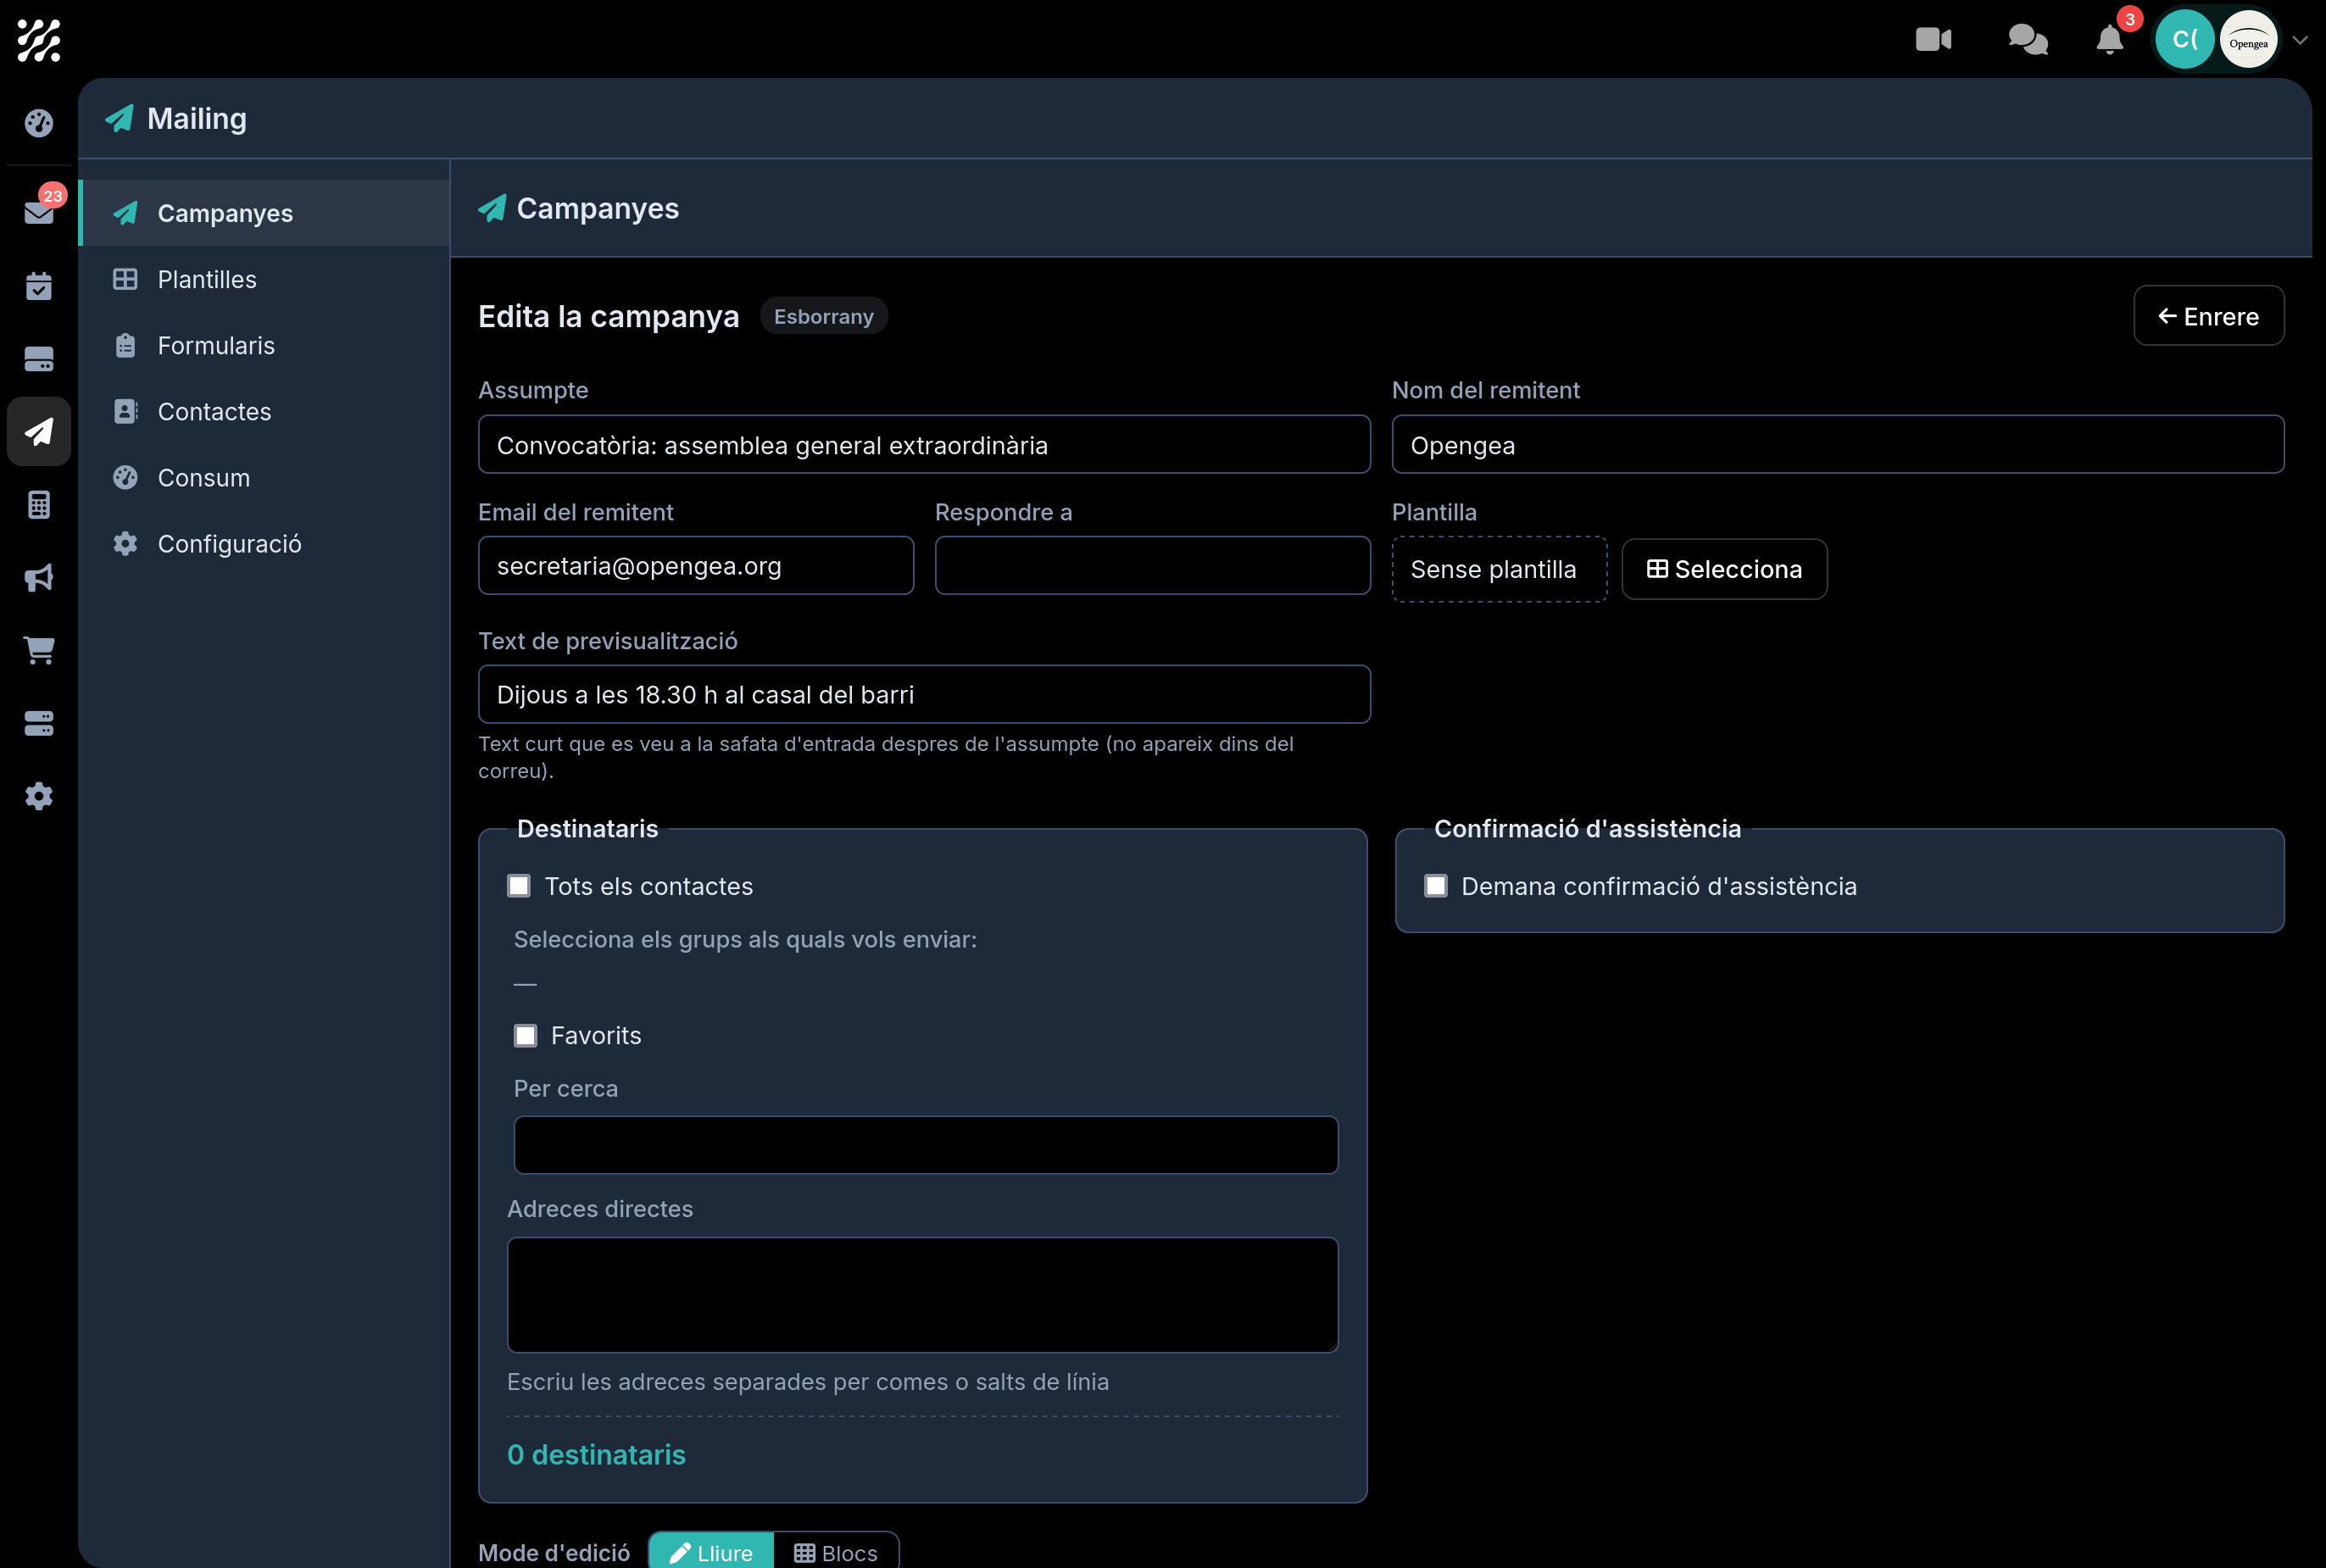This screenshot has height=1568, width=2326.
Task: Open notifications bell with 3 alerts
Action: coord(2109,39)
